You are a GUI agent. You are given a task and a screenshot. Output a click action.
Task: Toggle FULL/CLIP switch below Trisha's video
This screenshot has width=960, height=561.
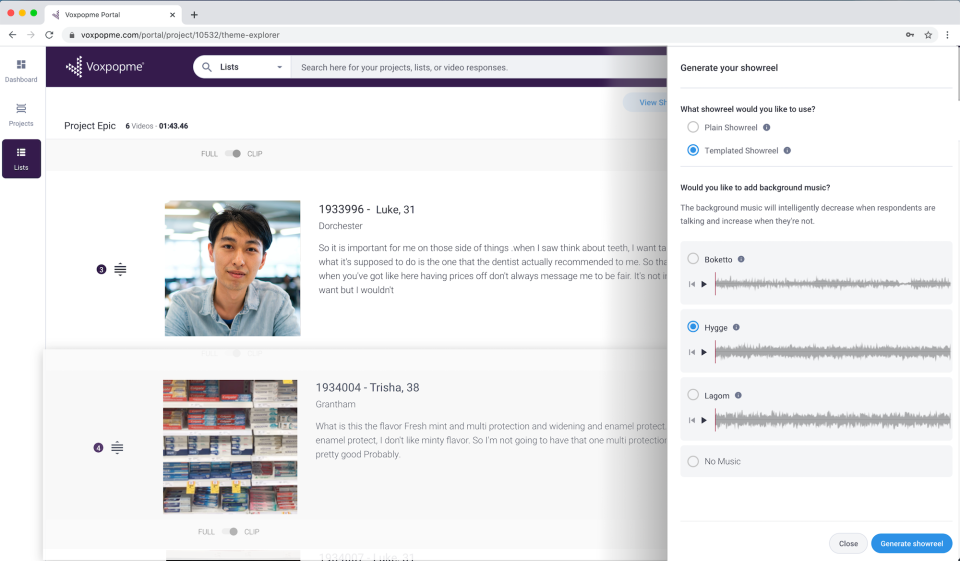pyautogui.click(x=230, y=532)
